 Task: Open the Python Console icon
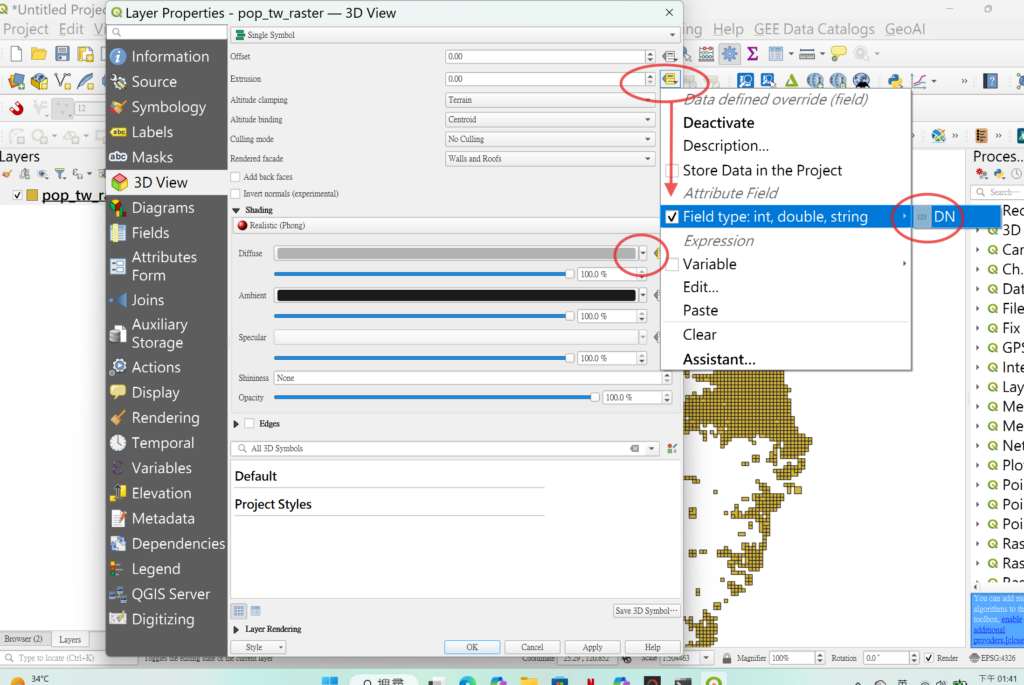click(x=895, y=81)
